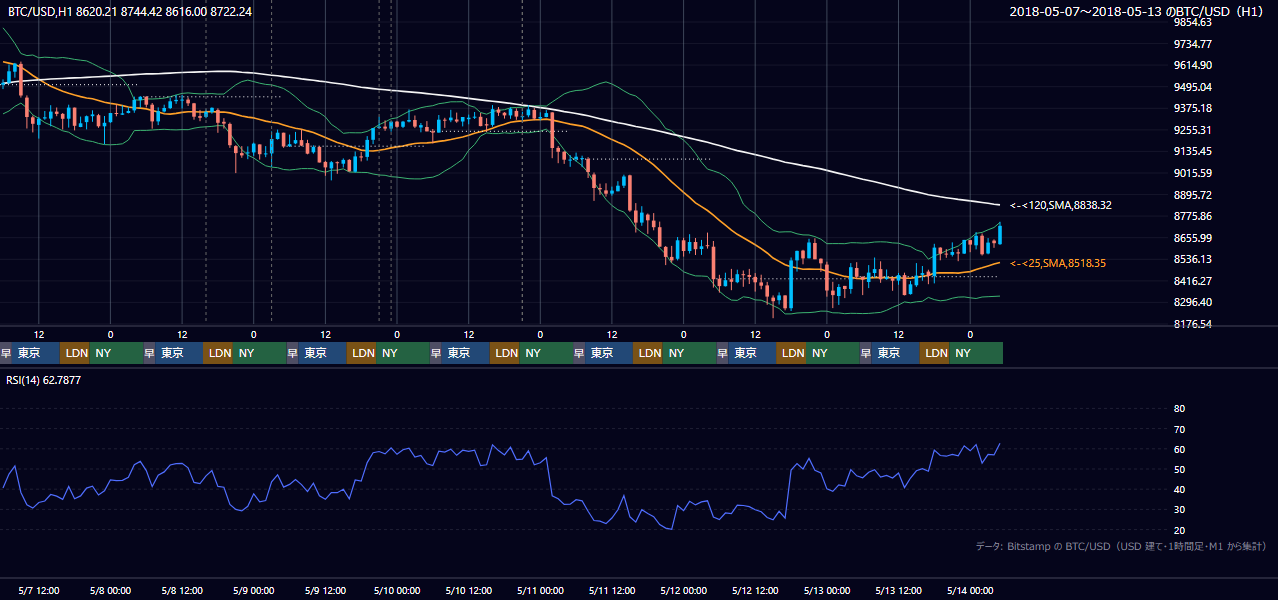
Task: Click the 5/10 12:00 date label
Action: click(469, 590)
